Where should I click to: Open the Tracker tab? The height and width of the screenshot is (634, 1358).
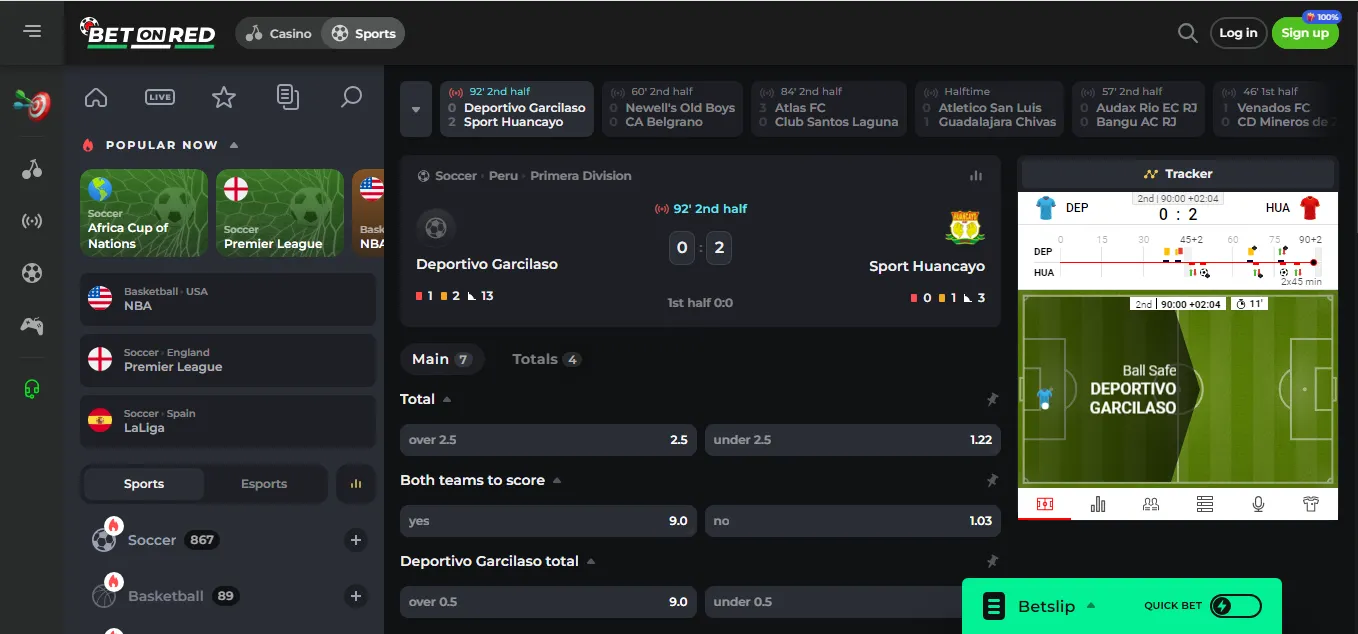1177,174
